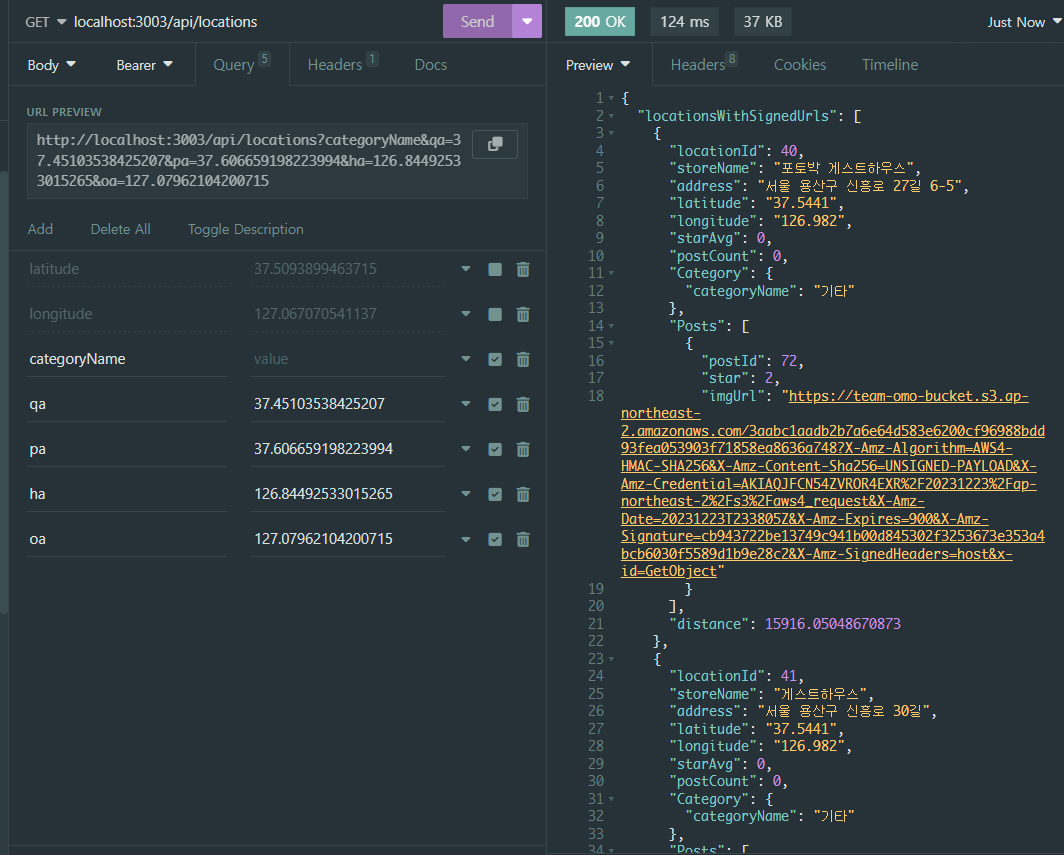1064x855 pixels.
Task: Delete the qa query parameter
Action: pyautogui.click(x=522, y=404)
